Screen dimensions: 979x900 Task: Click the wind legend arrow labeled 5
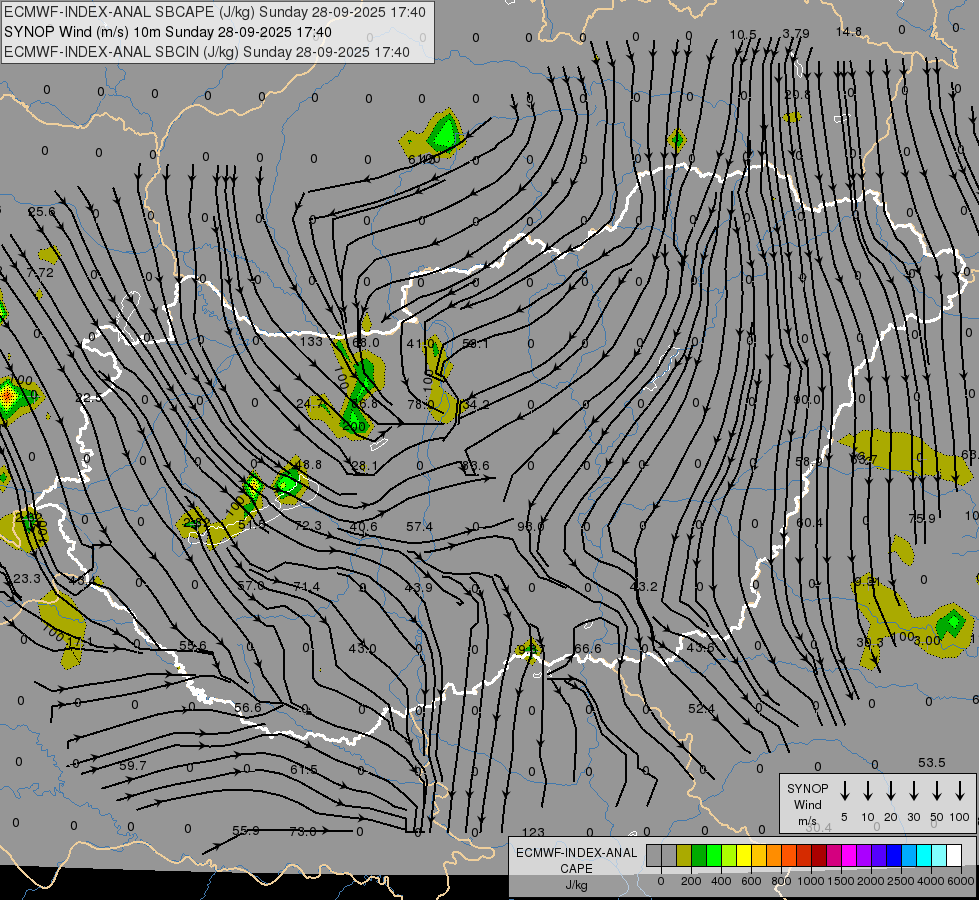click(x=844, y=791)
